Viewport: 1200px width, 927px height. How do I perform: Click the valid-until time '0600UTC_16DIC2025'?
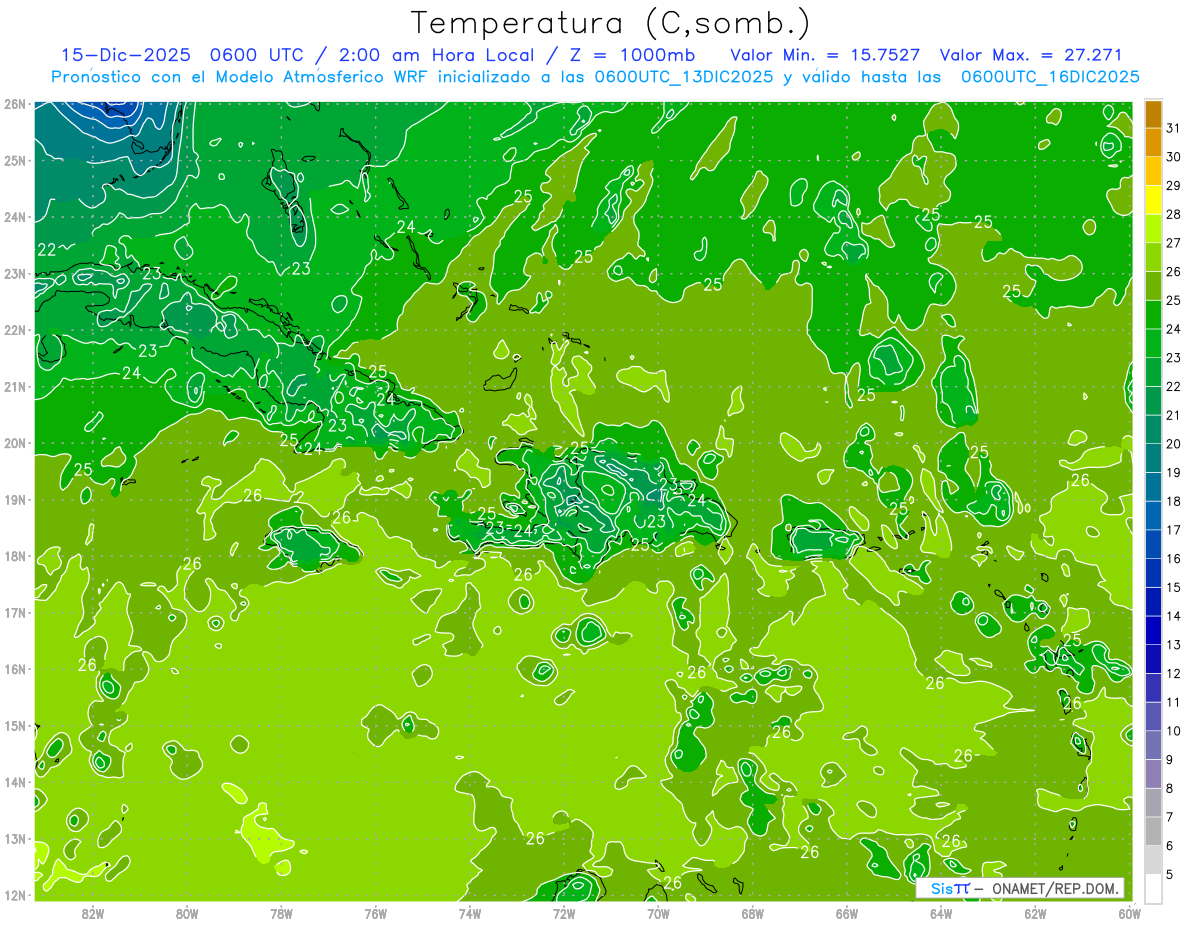coord(1051,76)
